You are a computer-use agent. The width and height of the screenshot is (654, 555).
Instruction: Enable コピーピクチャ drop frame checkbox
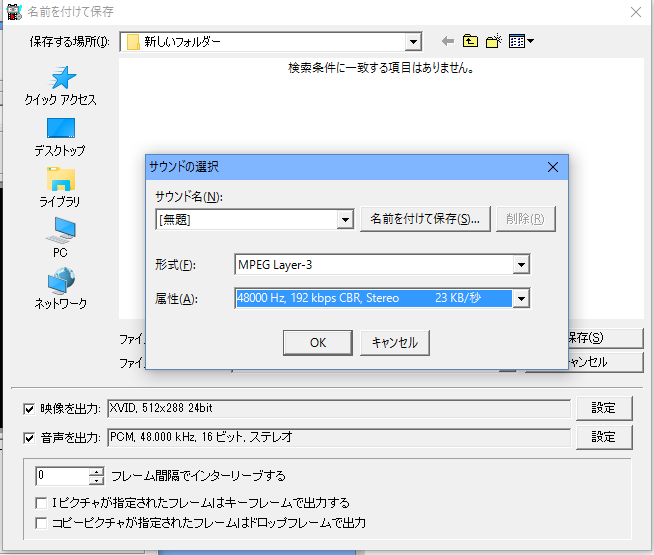coord(42,522)
